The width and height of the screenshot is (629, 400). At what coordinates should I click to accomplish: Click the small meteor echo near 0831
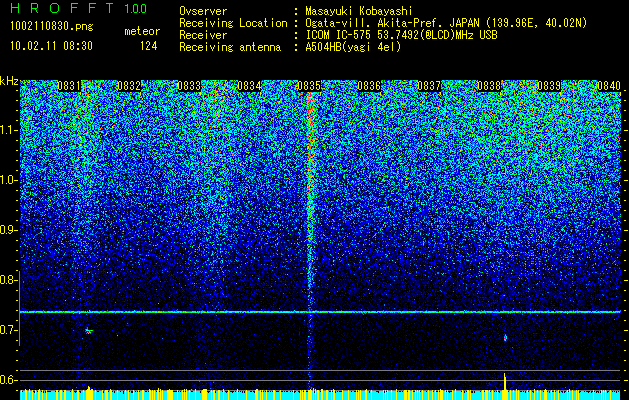click(x=89, y=331)
